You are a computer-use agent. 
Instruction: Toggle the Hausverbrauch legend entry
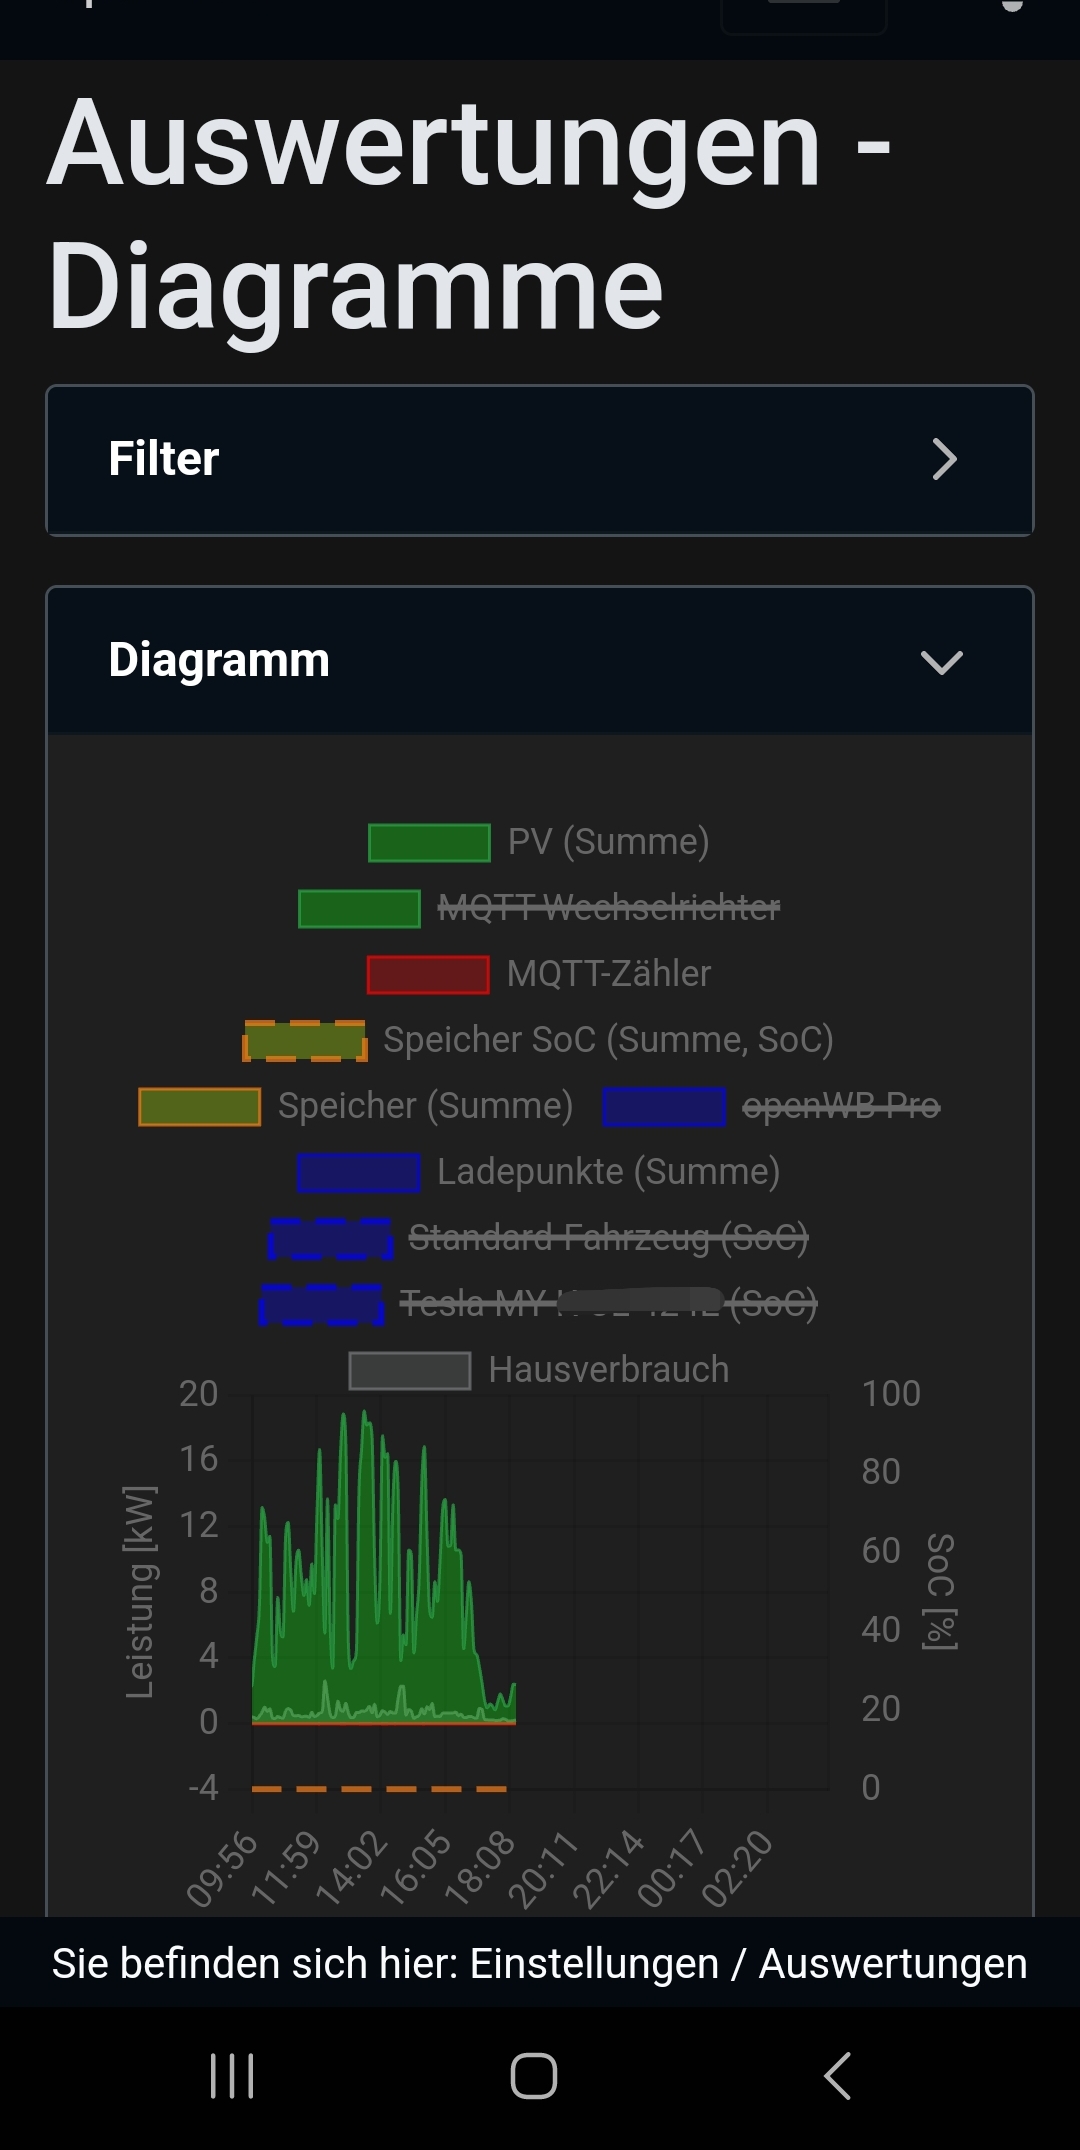coord(608,1370)
